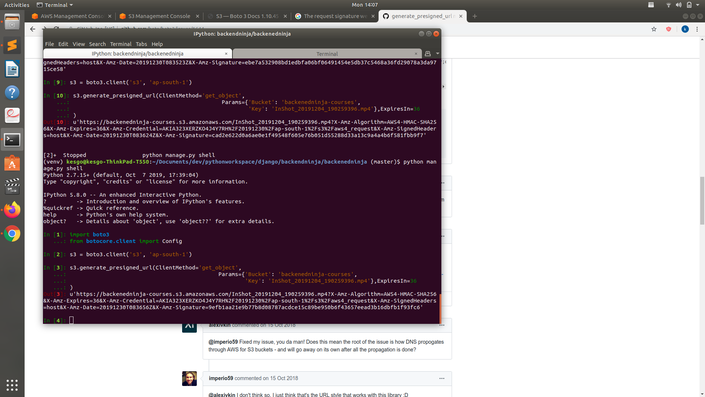Open Ubuntu Software from the dock
The image size is (705, 397).
pos(12,163)
